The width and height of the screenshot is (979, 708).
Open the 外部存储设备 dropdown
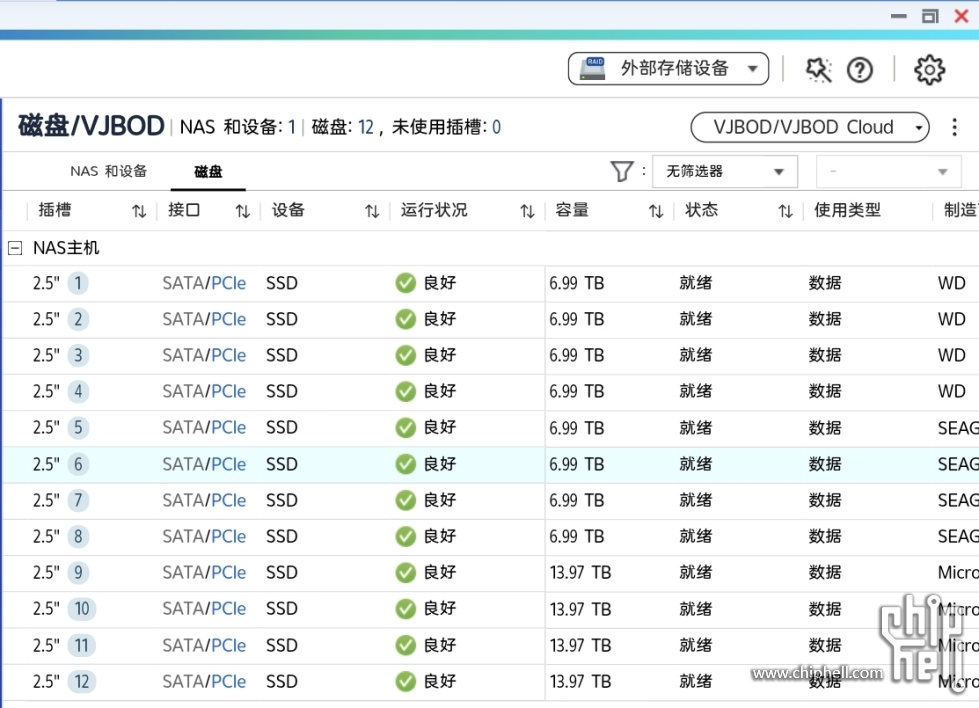point(668,69)
